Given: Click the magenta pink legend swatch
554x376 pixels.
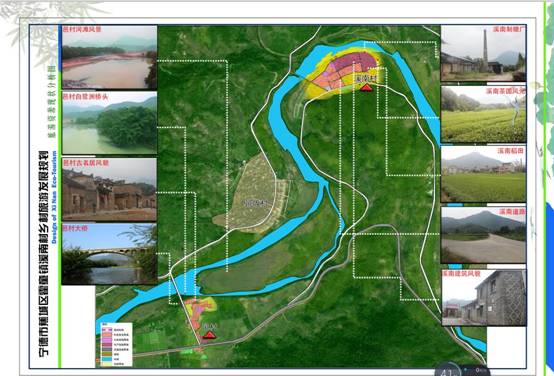Looking at the screenshot, I should pyautogui.click(x=107, y=340).
